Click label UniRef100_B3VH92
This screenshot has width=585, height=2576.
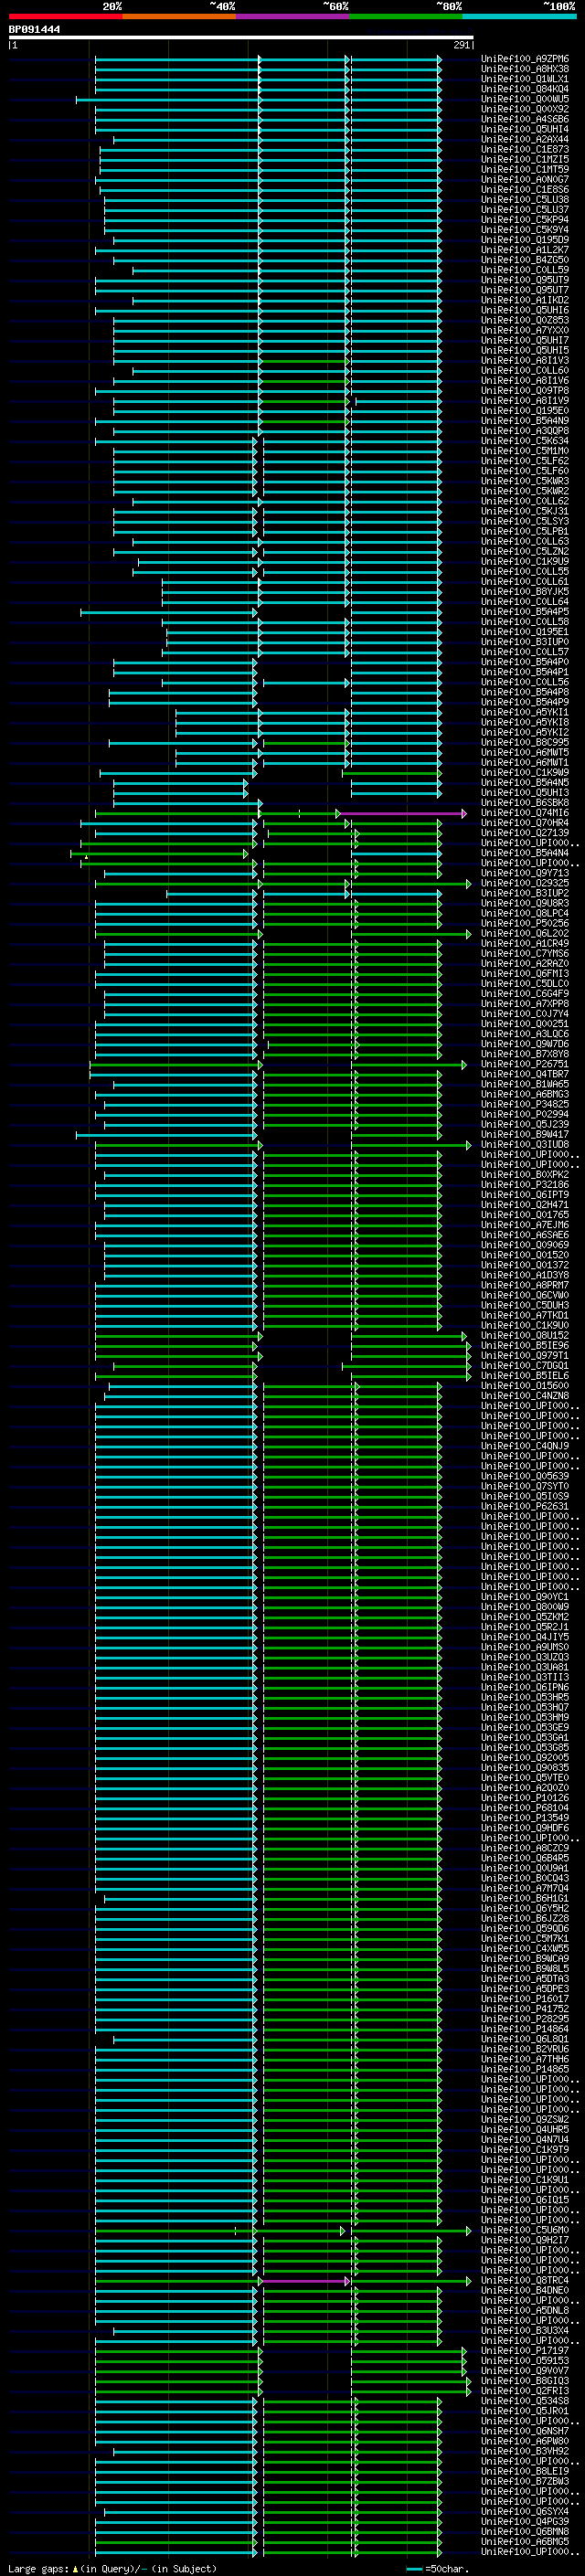(525, 2451)
